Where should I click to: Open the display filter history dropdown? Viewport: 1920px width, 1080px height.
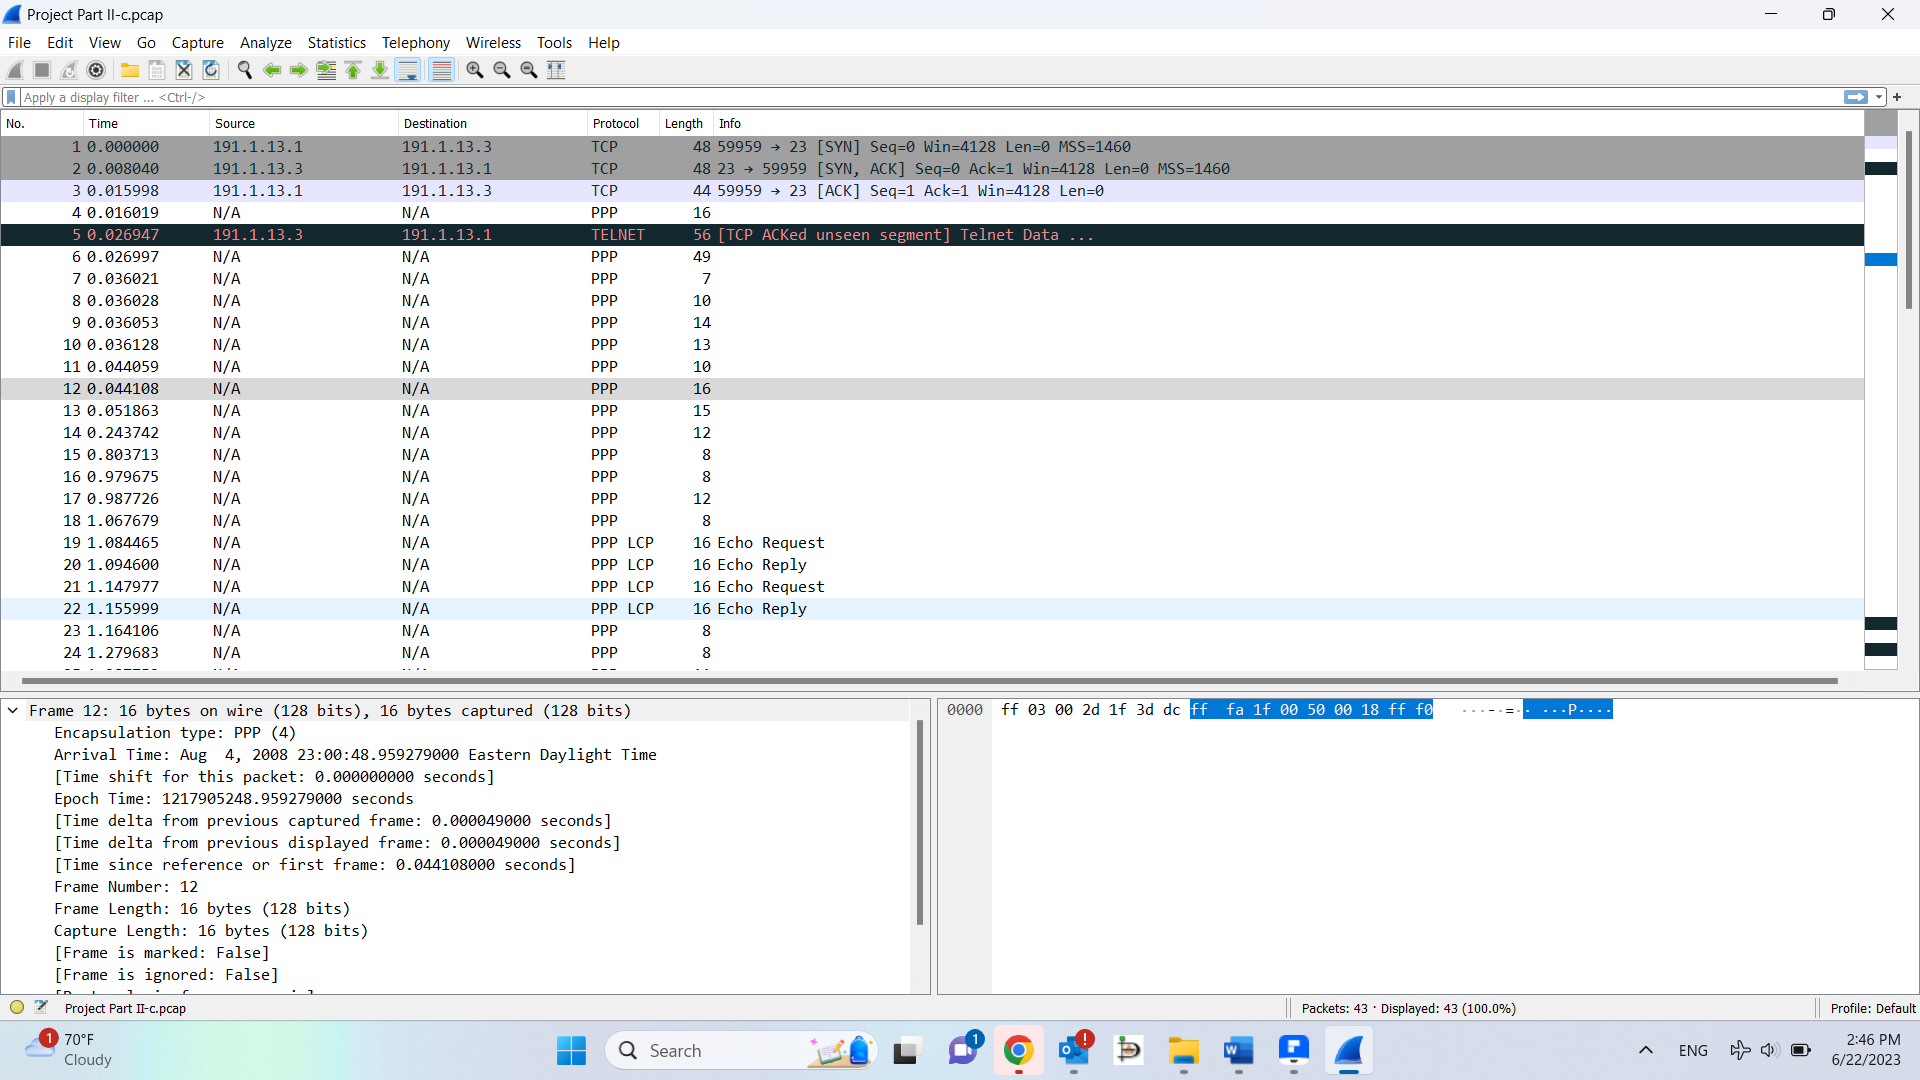pos(1879,97)
